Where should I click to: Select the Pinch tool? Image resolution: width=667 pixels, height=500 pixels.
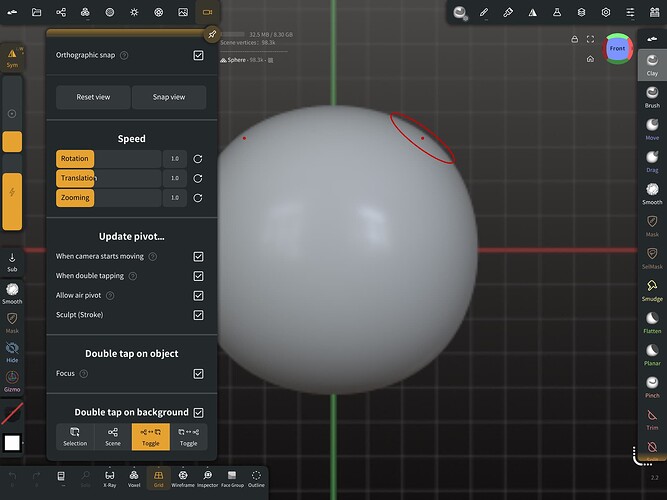coord(652,388)
